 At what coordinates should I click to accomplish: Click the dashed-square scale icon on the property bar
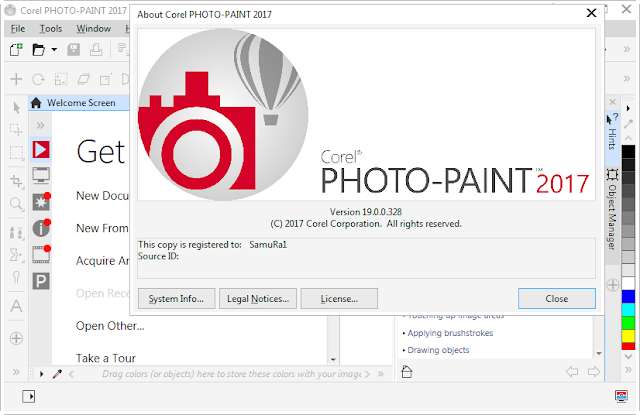[x=61, y=79]
